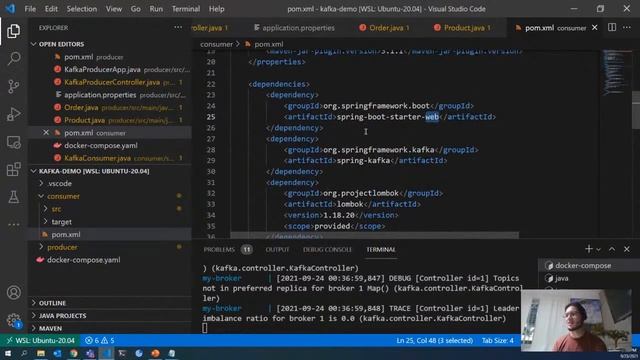640x360 pixels.
Task: Split the editor to the right
Action: click(x=611, y=27)
